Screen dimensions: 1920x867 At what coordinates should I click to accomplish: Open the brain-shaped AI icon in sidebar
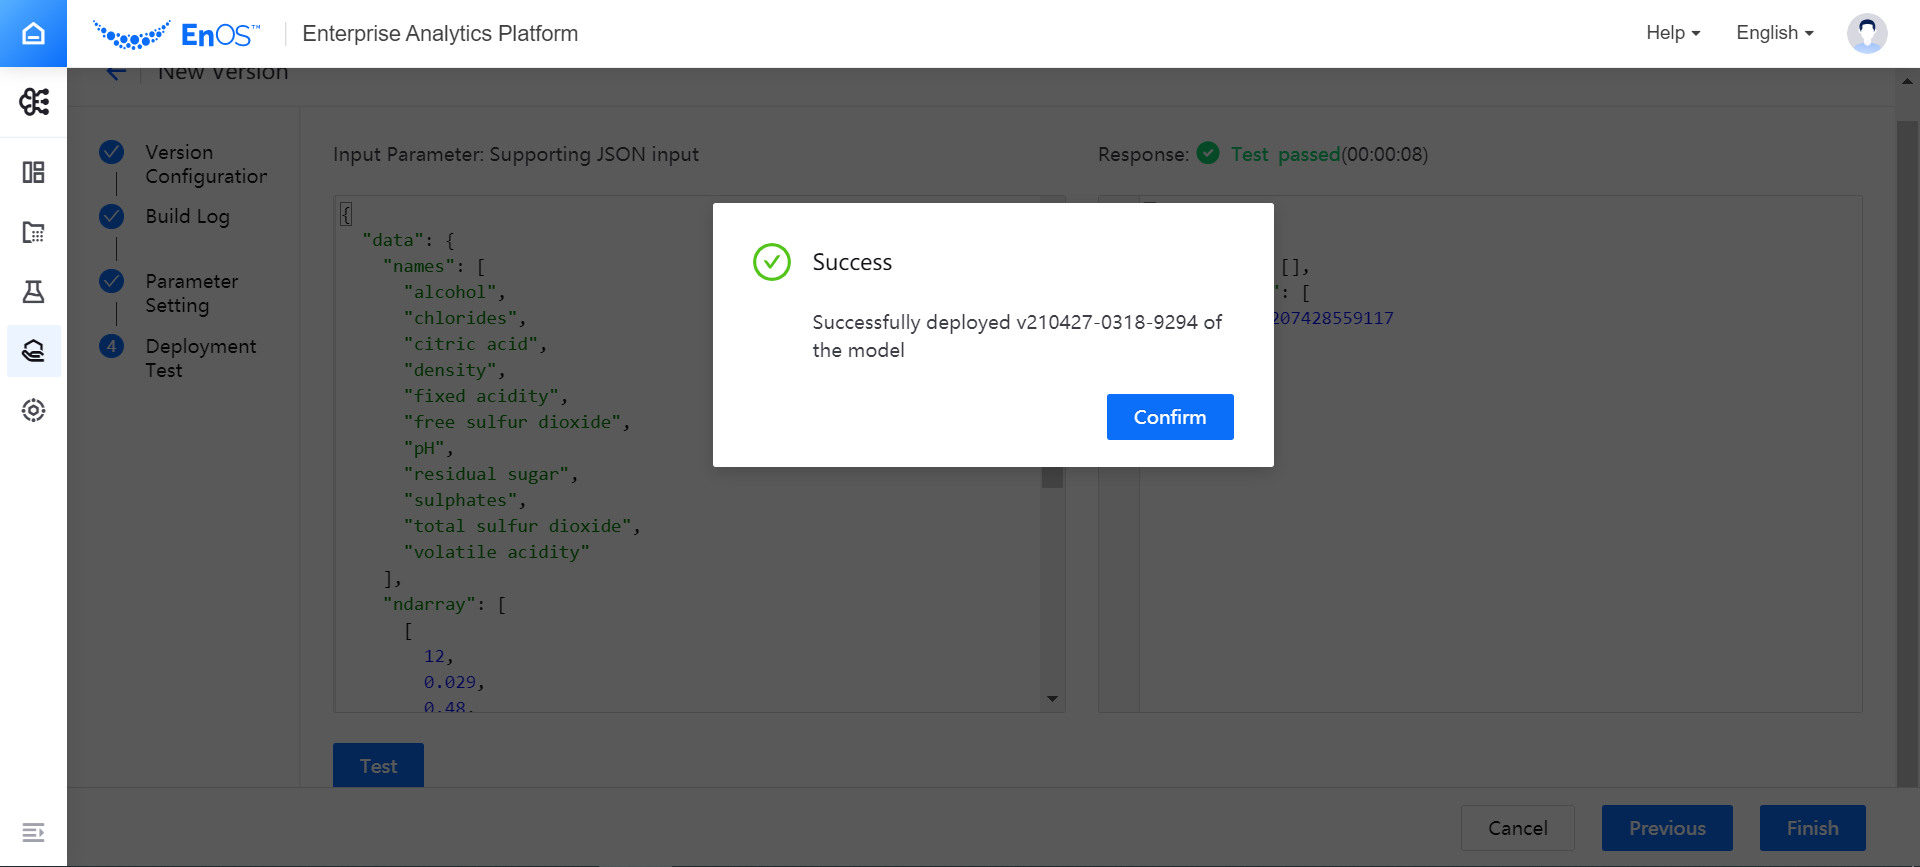point(34,101)
